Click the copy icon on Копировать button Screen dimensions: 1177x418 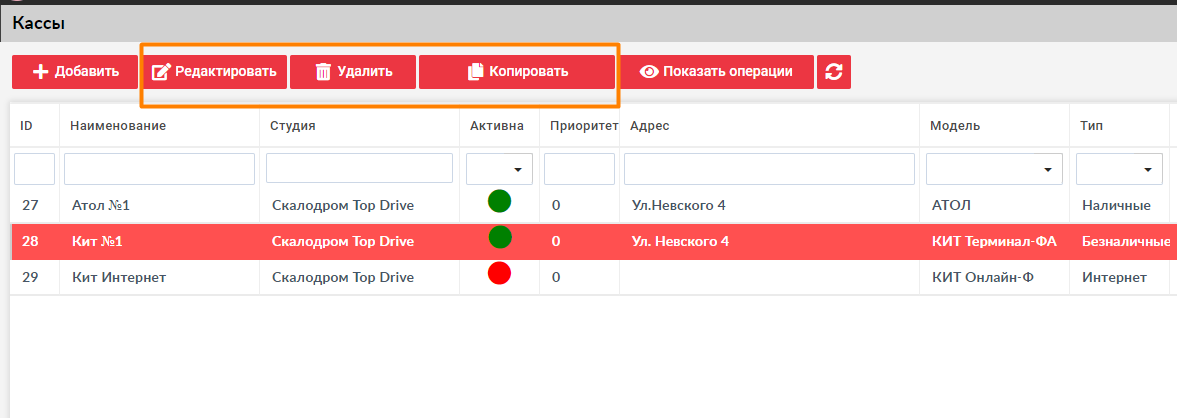pos(475,72)
